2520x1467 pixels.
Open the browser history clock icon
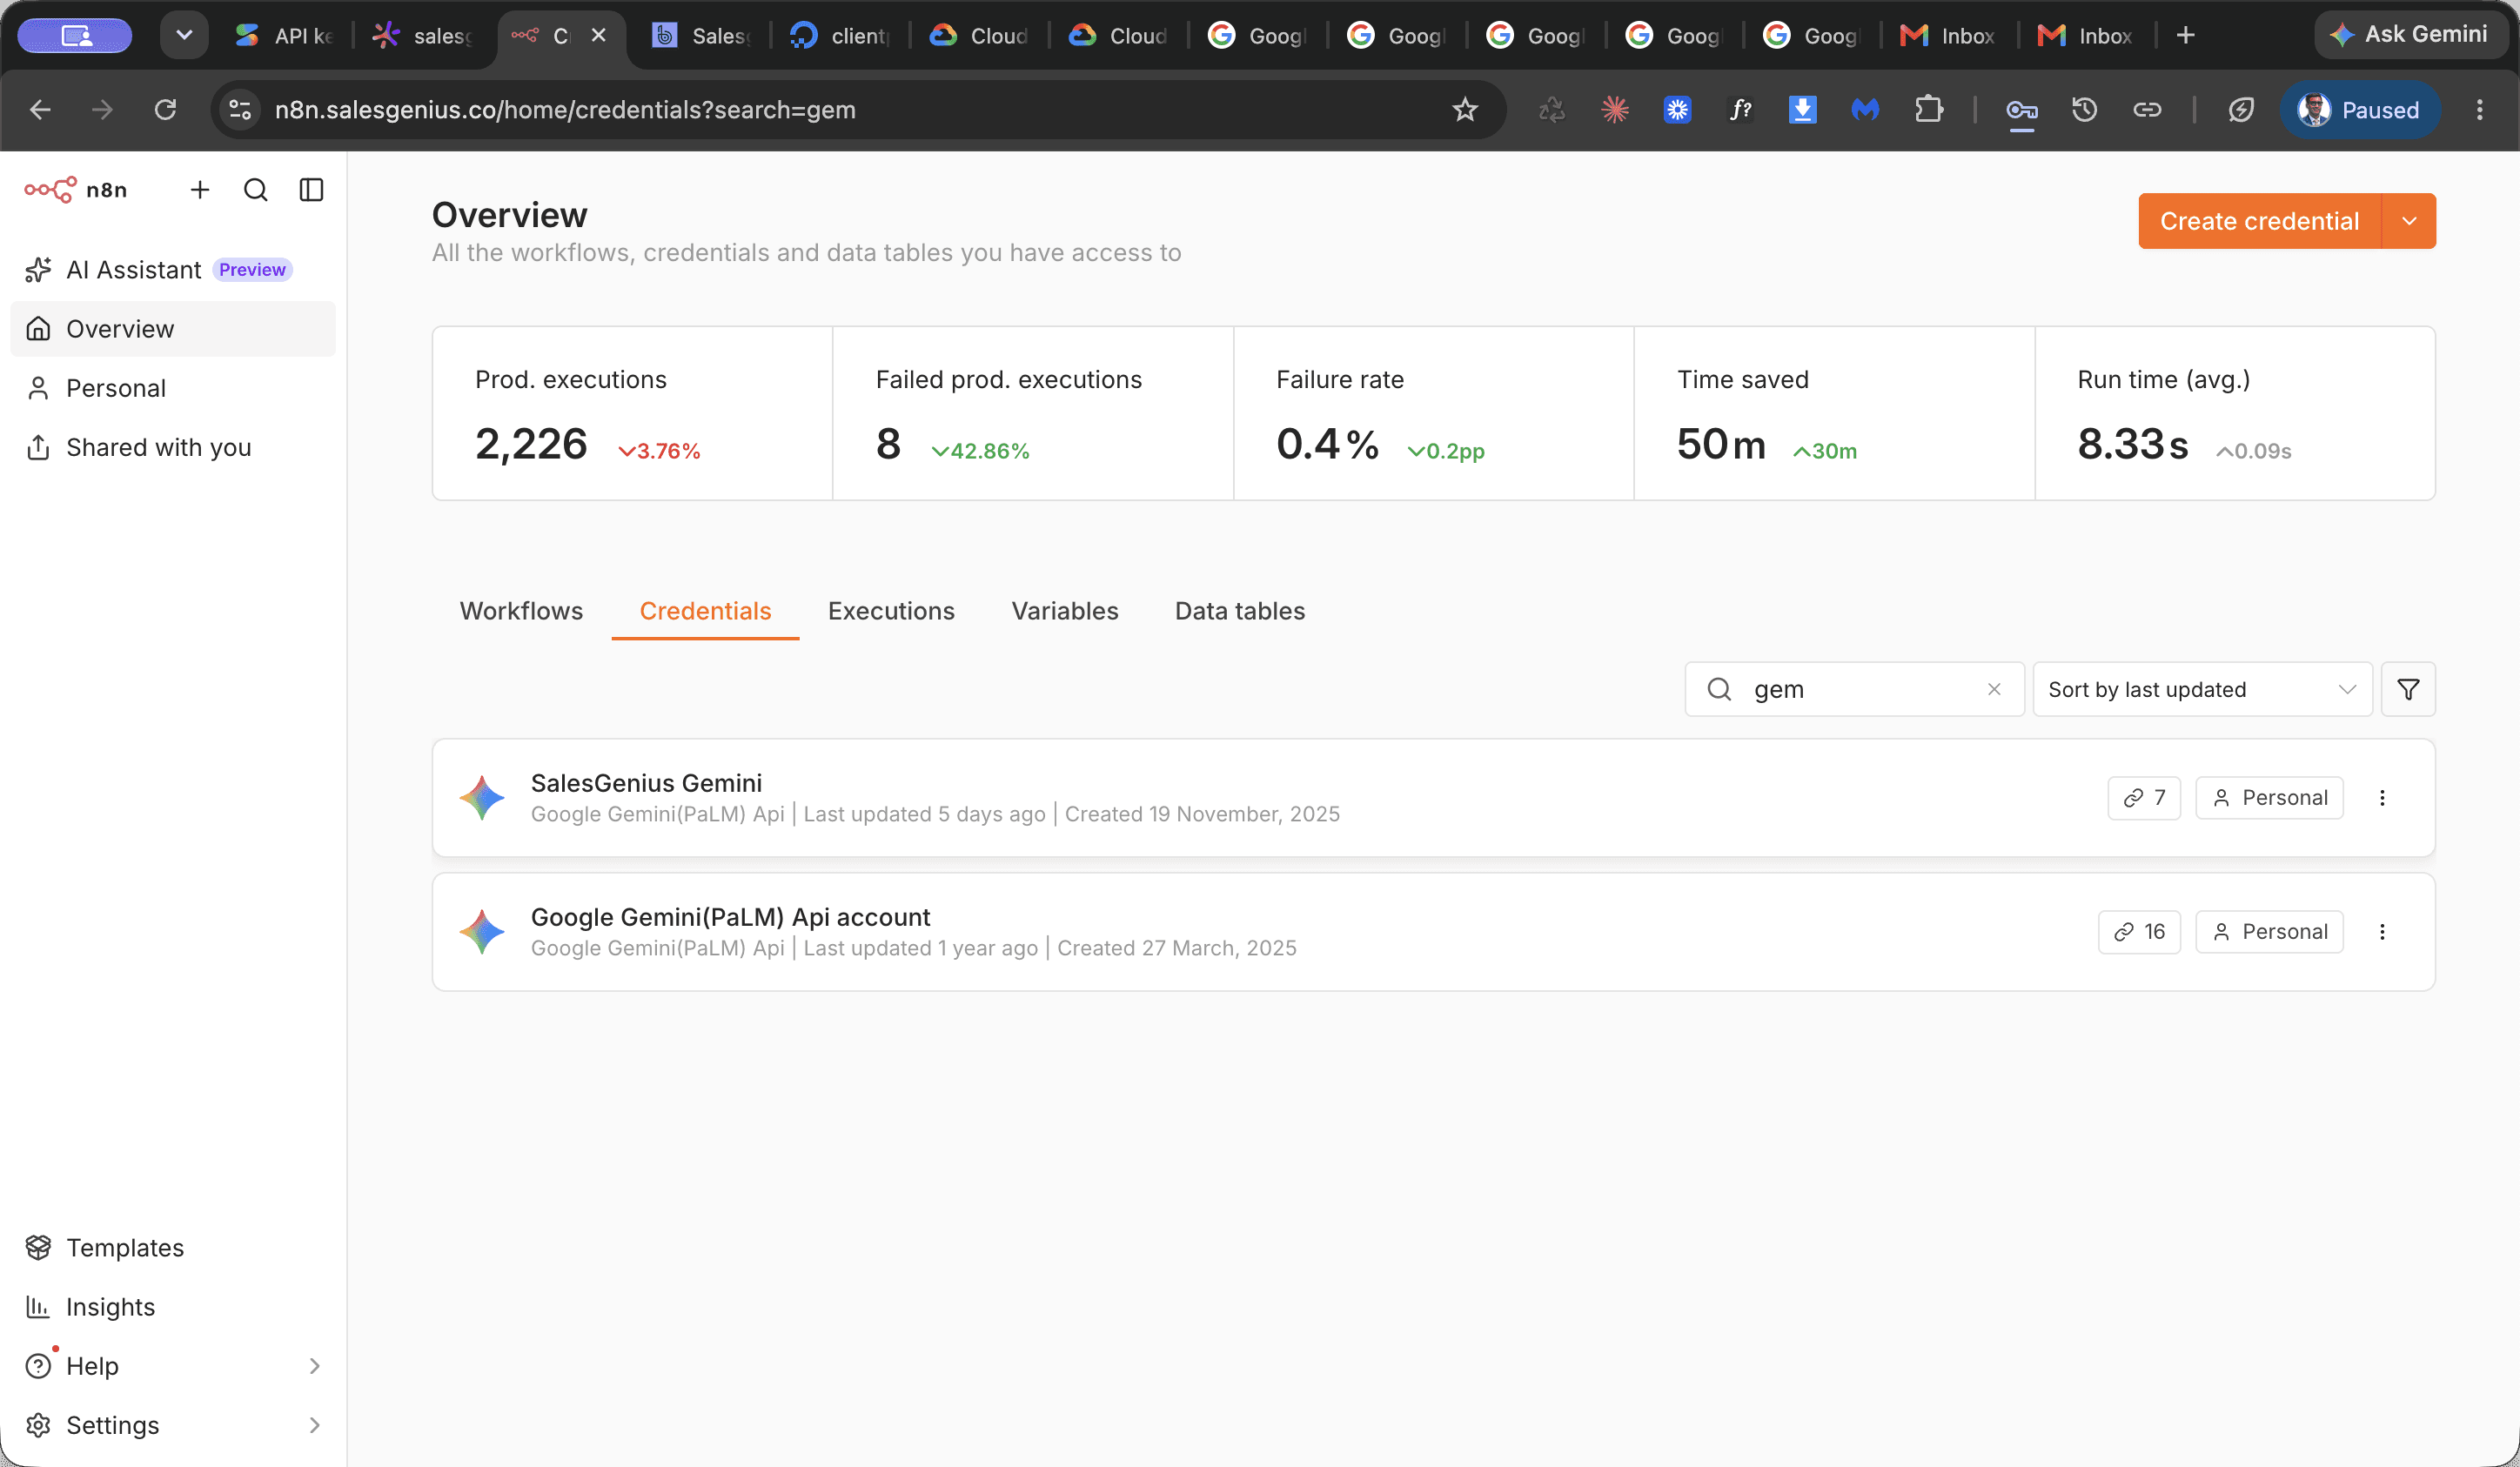coord(2084,110)
